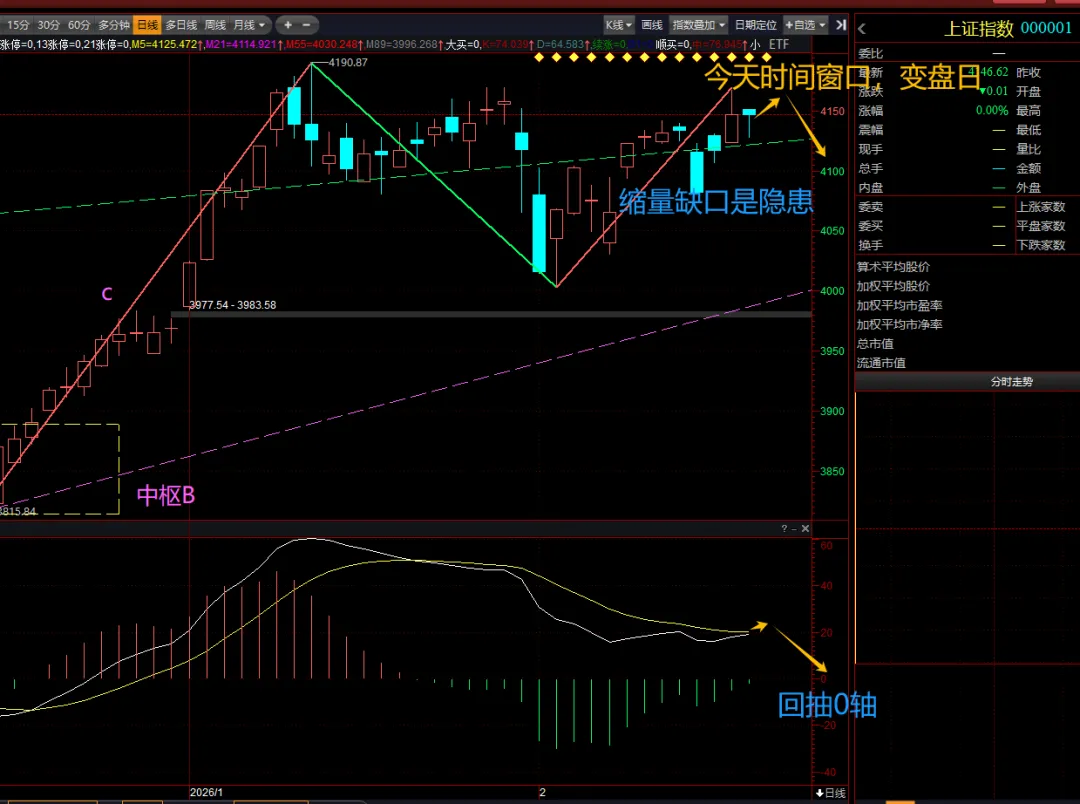The image size is (1080, 804).
Task: Go back using the left chevron
Action: coord(862,29)
